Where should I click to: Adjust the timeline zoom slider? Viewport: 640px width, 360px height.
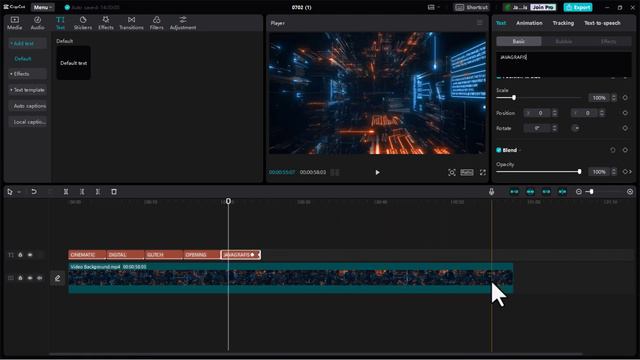tap(591, 191)
